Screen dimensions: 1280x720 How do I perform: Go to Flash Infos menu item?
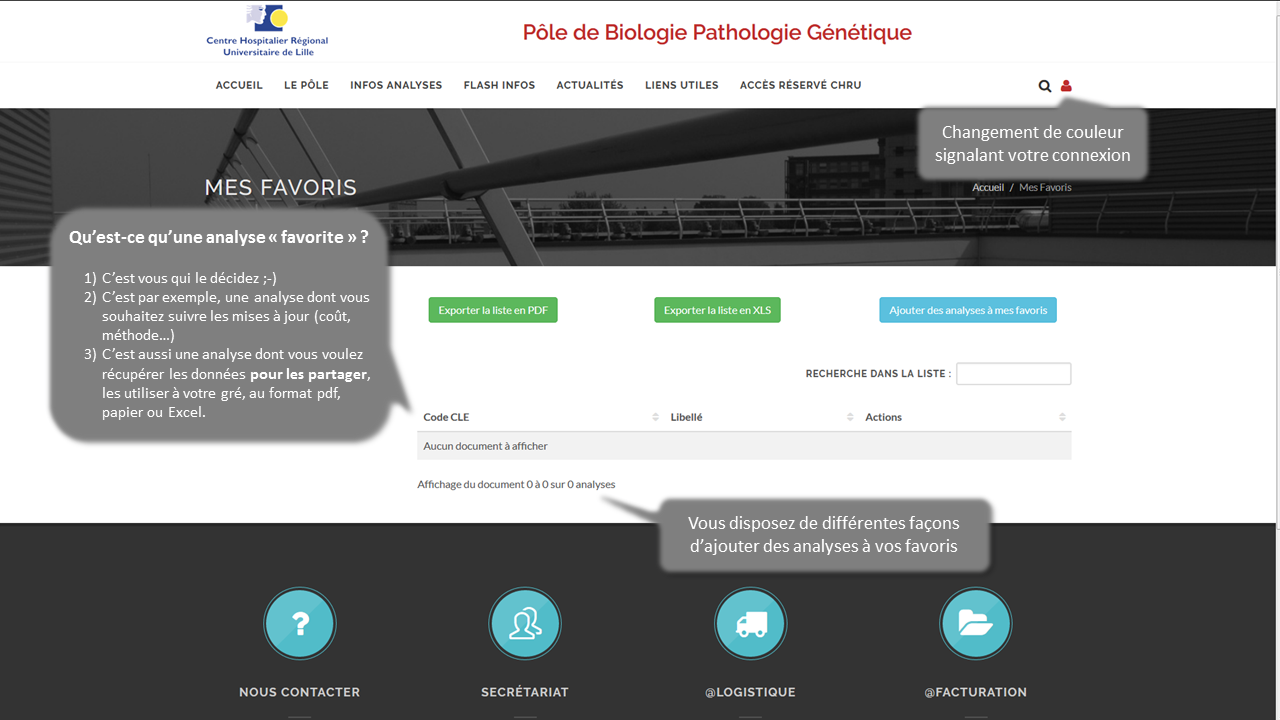coord(499,85)
